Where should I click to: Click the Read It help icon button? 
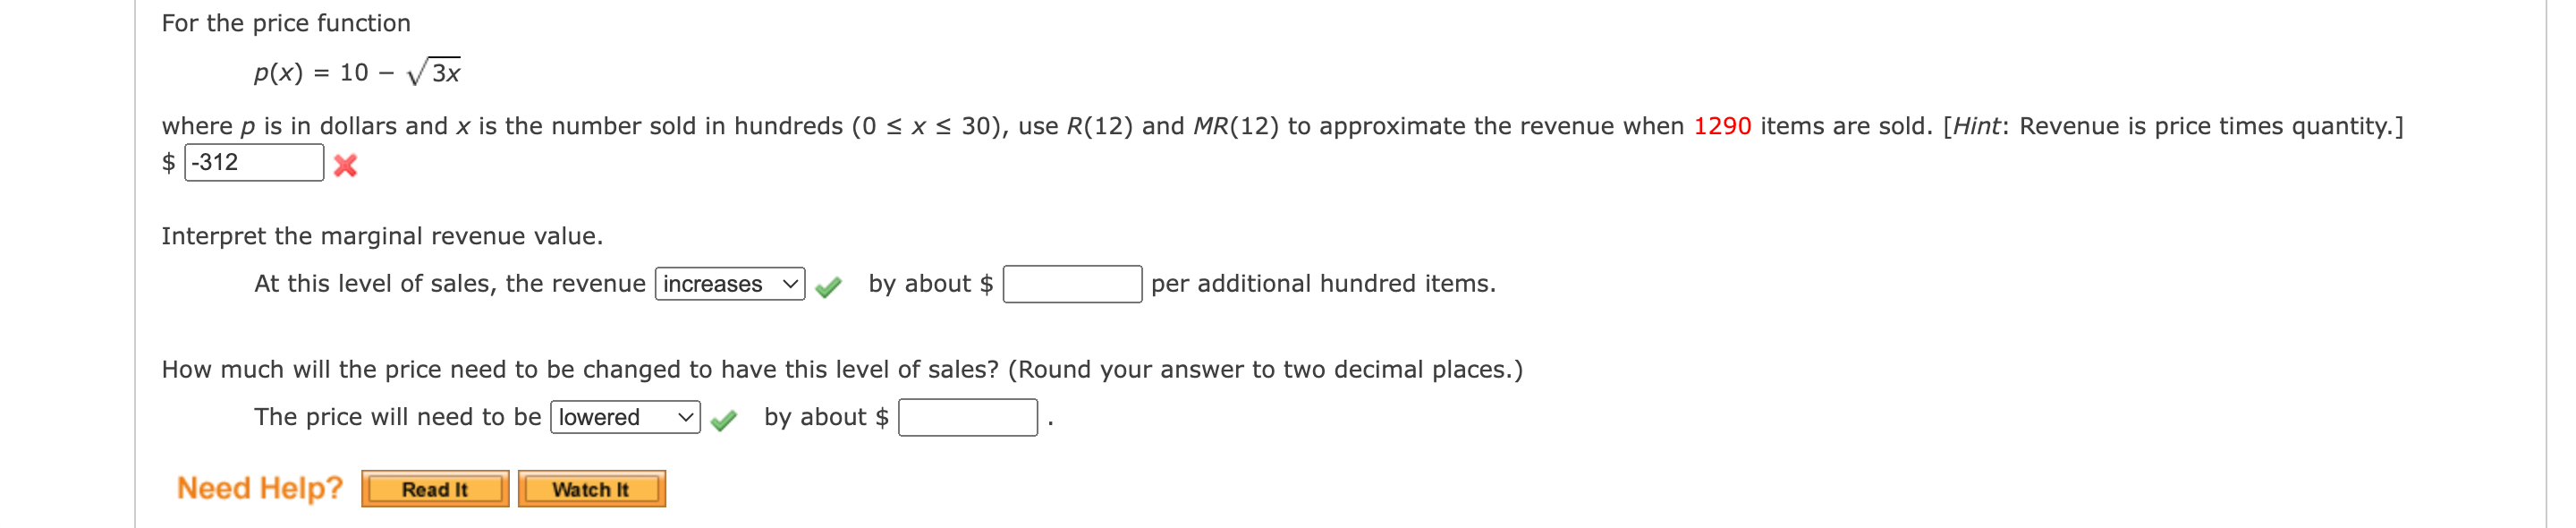434,489
